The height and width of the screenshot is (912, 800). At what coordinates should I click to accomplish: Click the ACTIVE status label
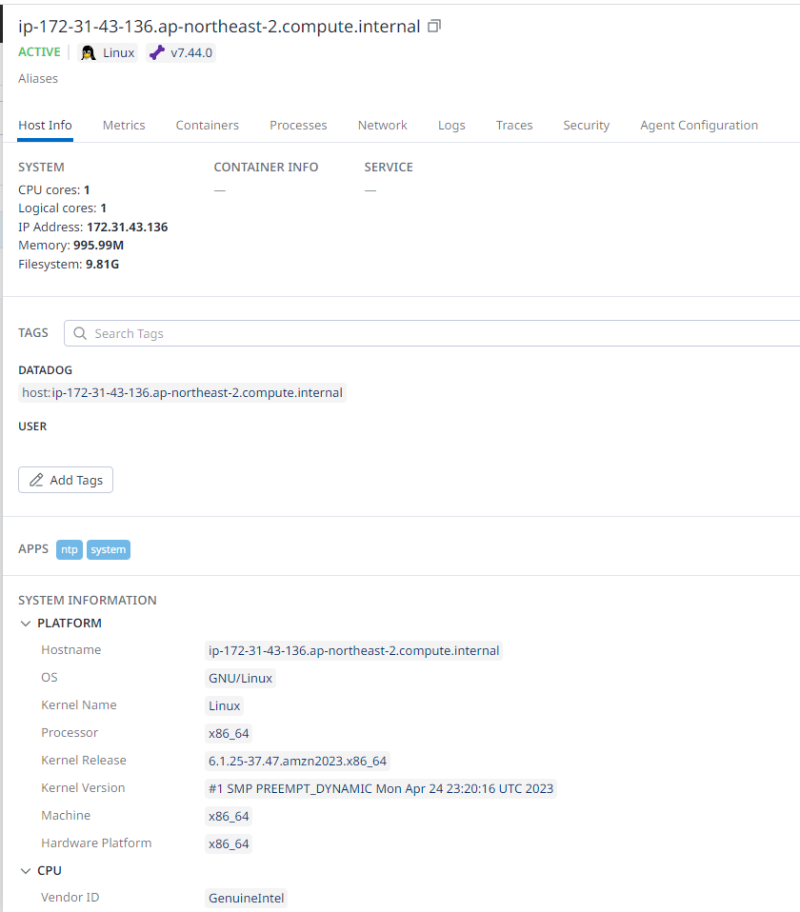40,52
